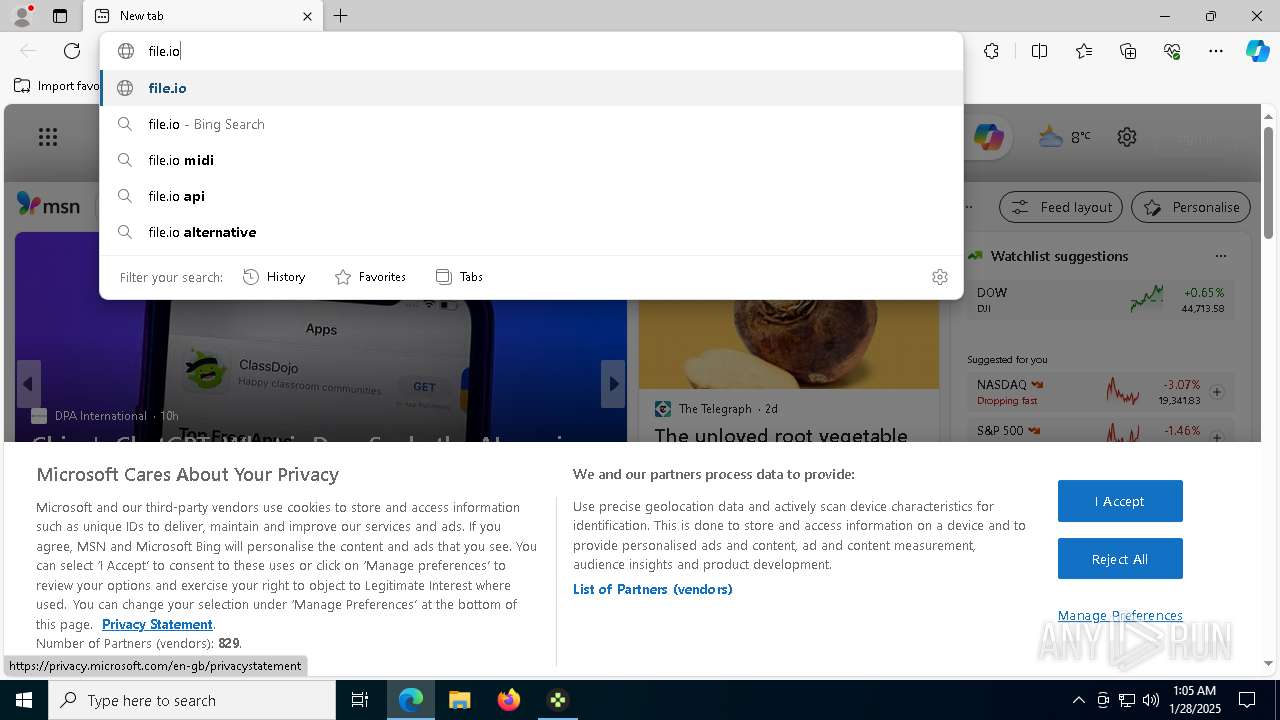The width and height of the screenshot is (1280, 720).
Task: Open a new tab with plus button
Action: tap(341, 16)
